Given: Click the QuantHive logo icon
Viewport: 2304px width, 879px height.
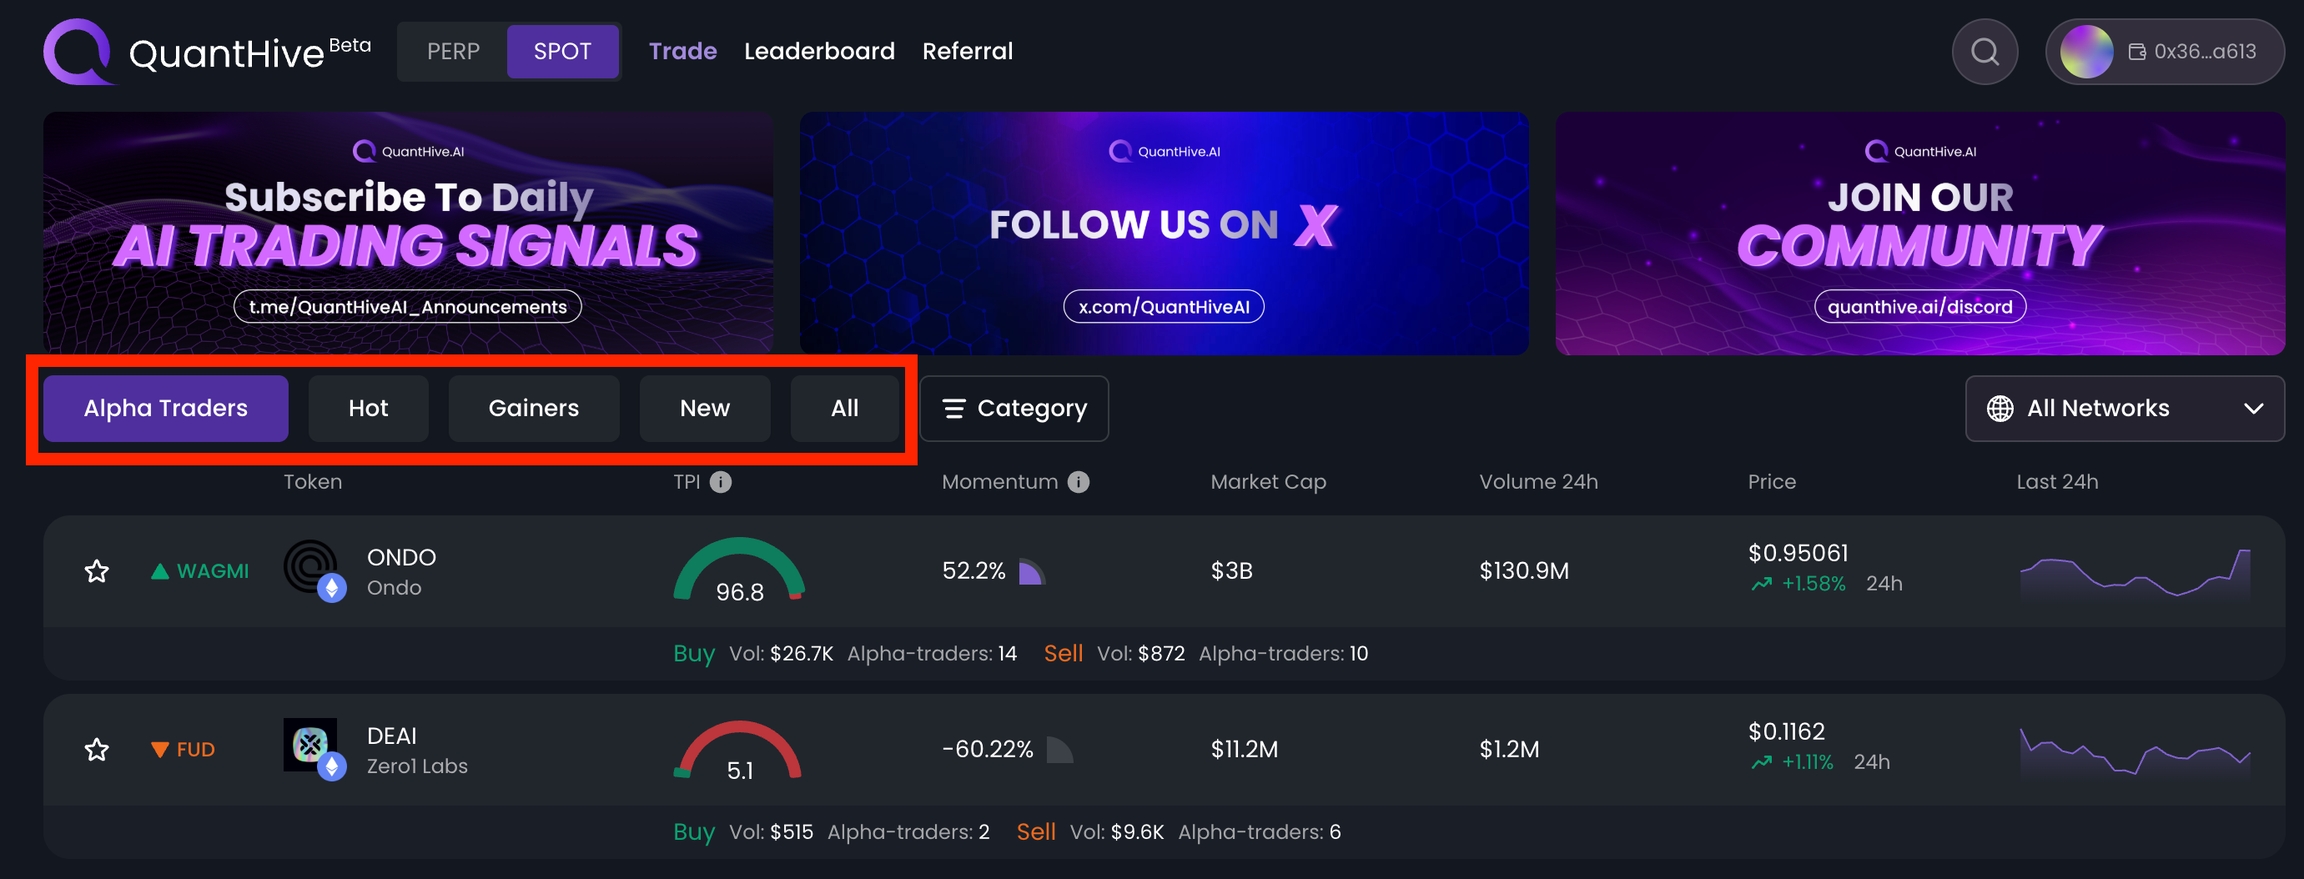Looking at the screenshot, I should tap(77, 51).
